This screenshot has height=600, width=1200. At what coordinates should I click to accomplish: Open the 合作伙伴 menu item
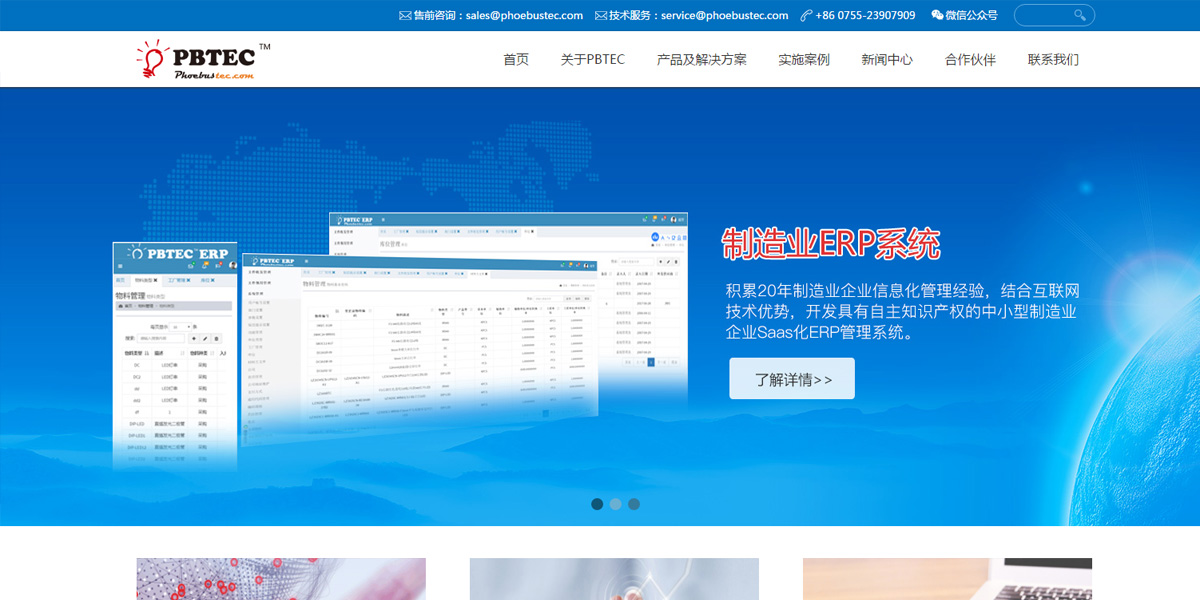970,60
